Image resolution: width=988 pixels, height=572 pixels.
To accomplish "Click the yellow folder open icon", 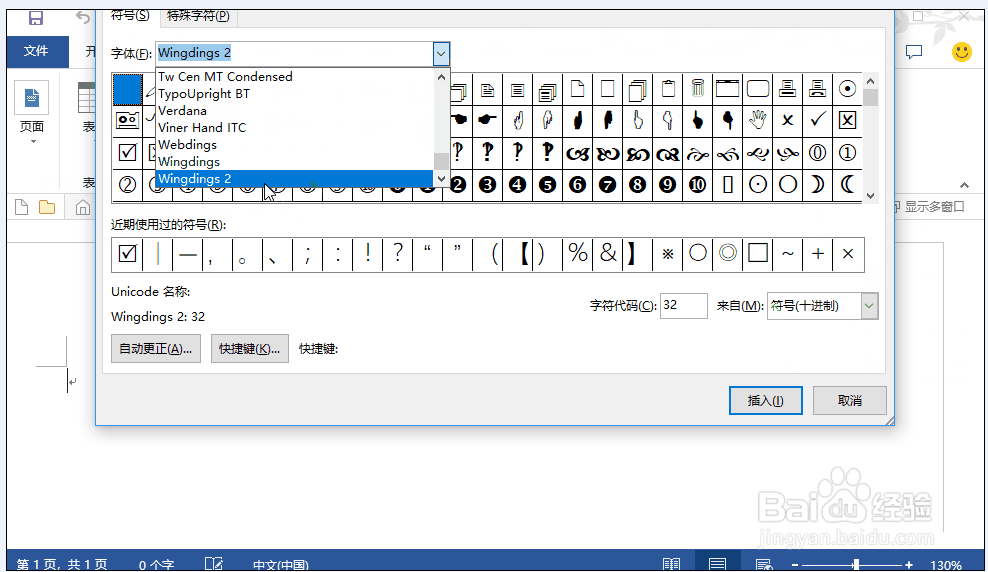I will (47, 207).
